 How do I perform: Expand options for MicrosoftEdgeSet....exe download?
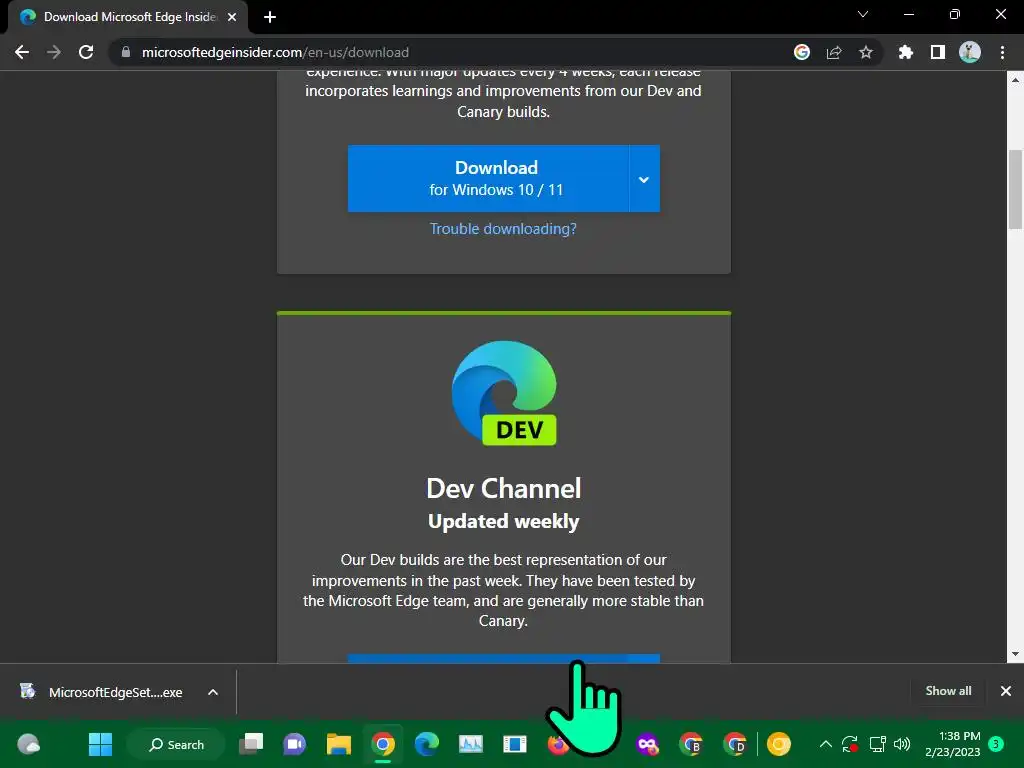[x=213, y=692]
